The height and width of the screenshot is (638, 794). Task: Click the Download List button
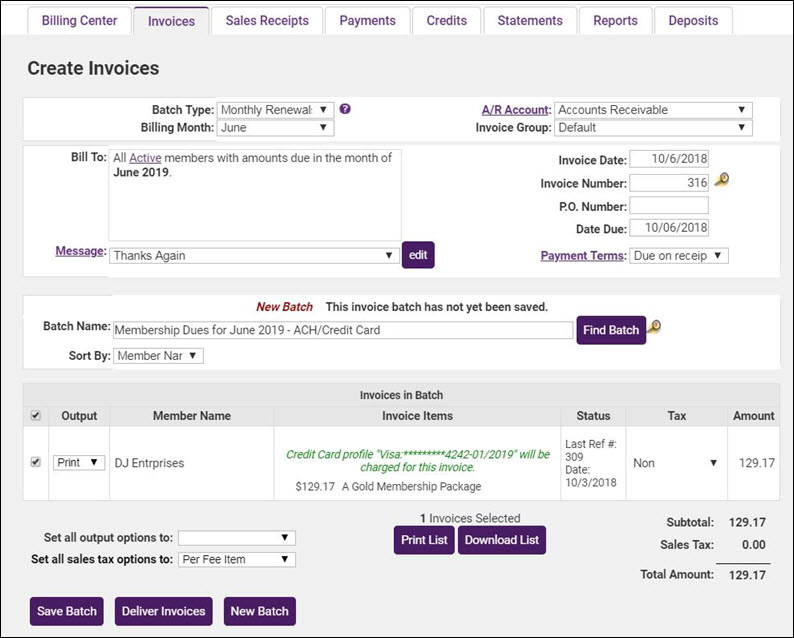(x=502, y=540)
